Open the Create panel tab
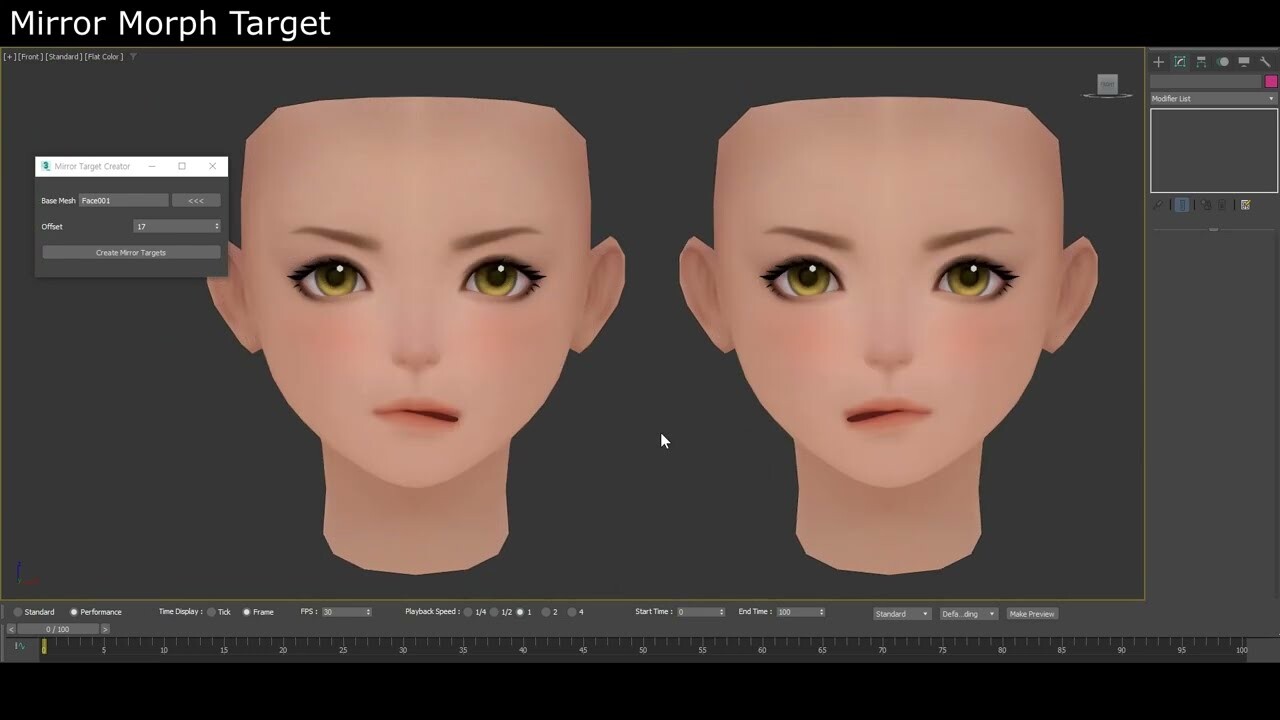This screenshot has height=720, width=1280. 1158,61
